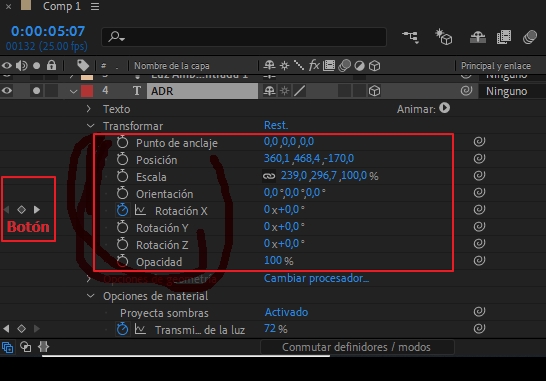Click the 3D layer cube column header
The image size is (546, 381).
pos(374,65)
